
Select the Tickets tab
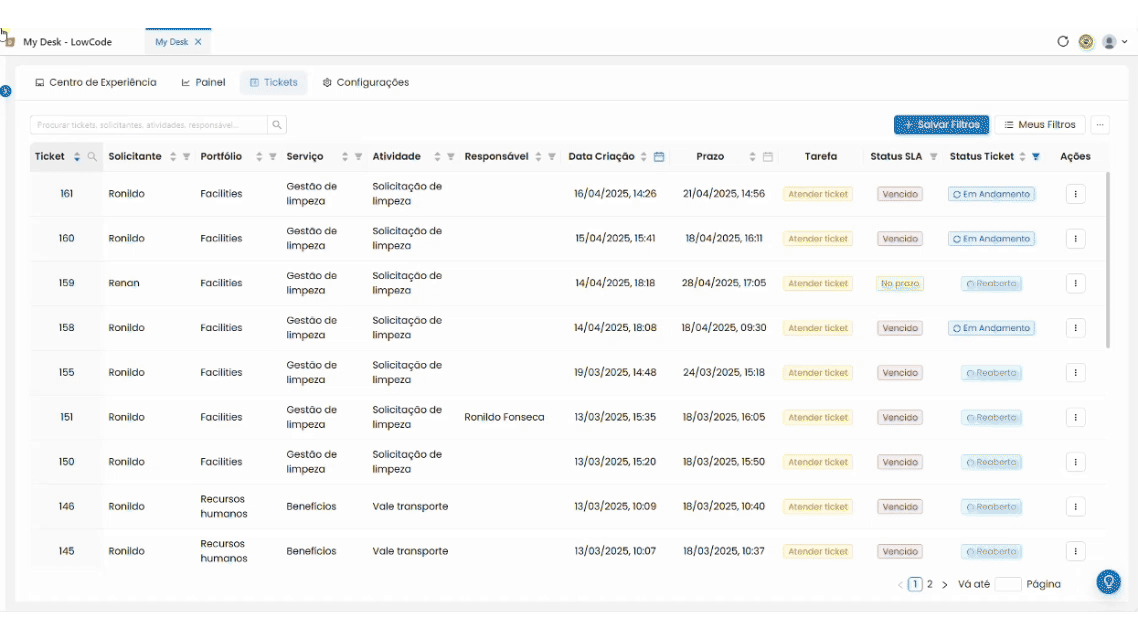(x=274, y=83)
